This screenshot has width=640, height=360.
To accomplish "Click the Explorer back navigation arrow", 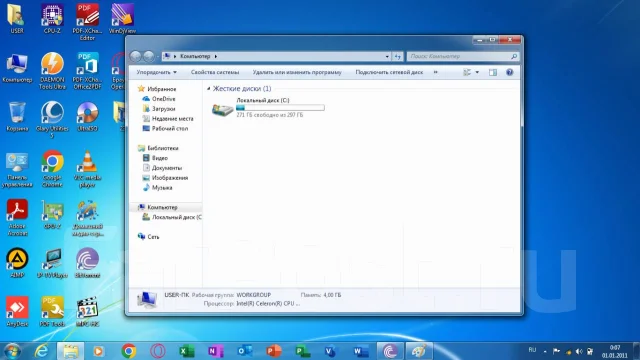I will [136, 56].
